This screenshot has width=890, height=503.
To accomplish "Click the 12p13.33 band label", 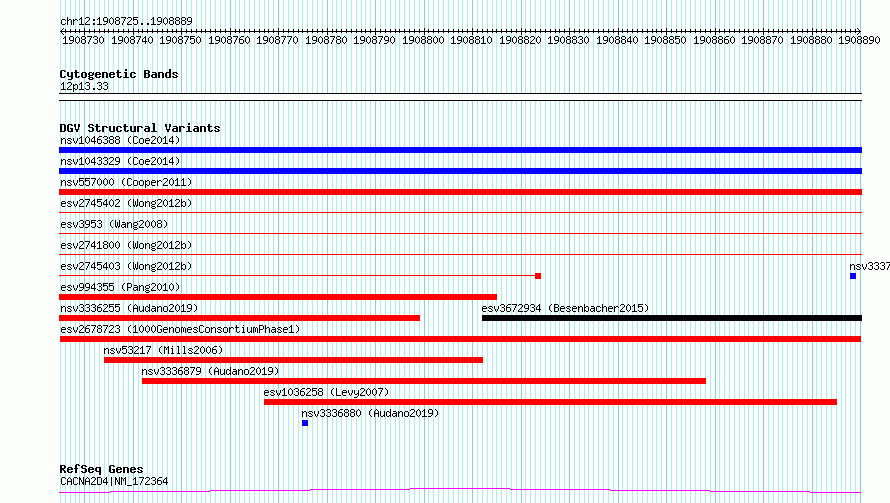I will (x=84, y=86).
